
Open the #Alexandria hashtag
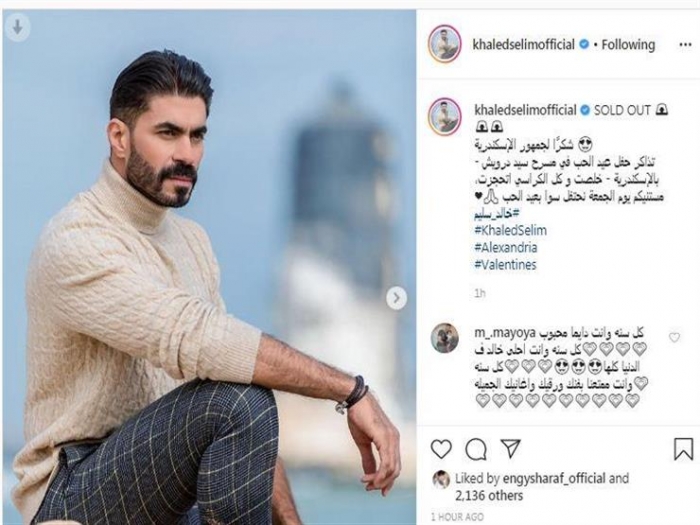pyautogui.click(x=506, y=247)
